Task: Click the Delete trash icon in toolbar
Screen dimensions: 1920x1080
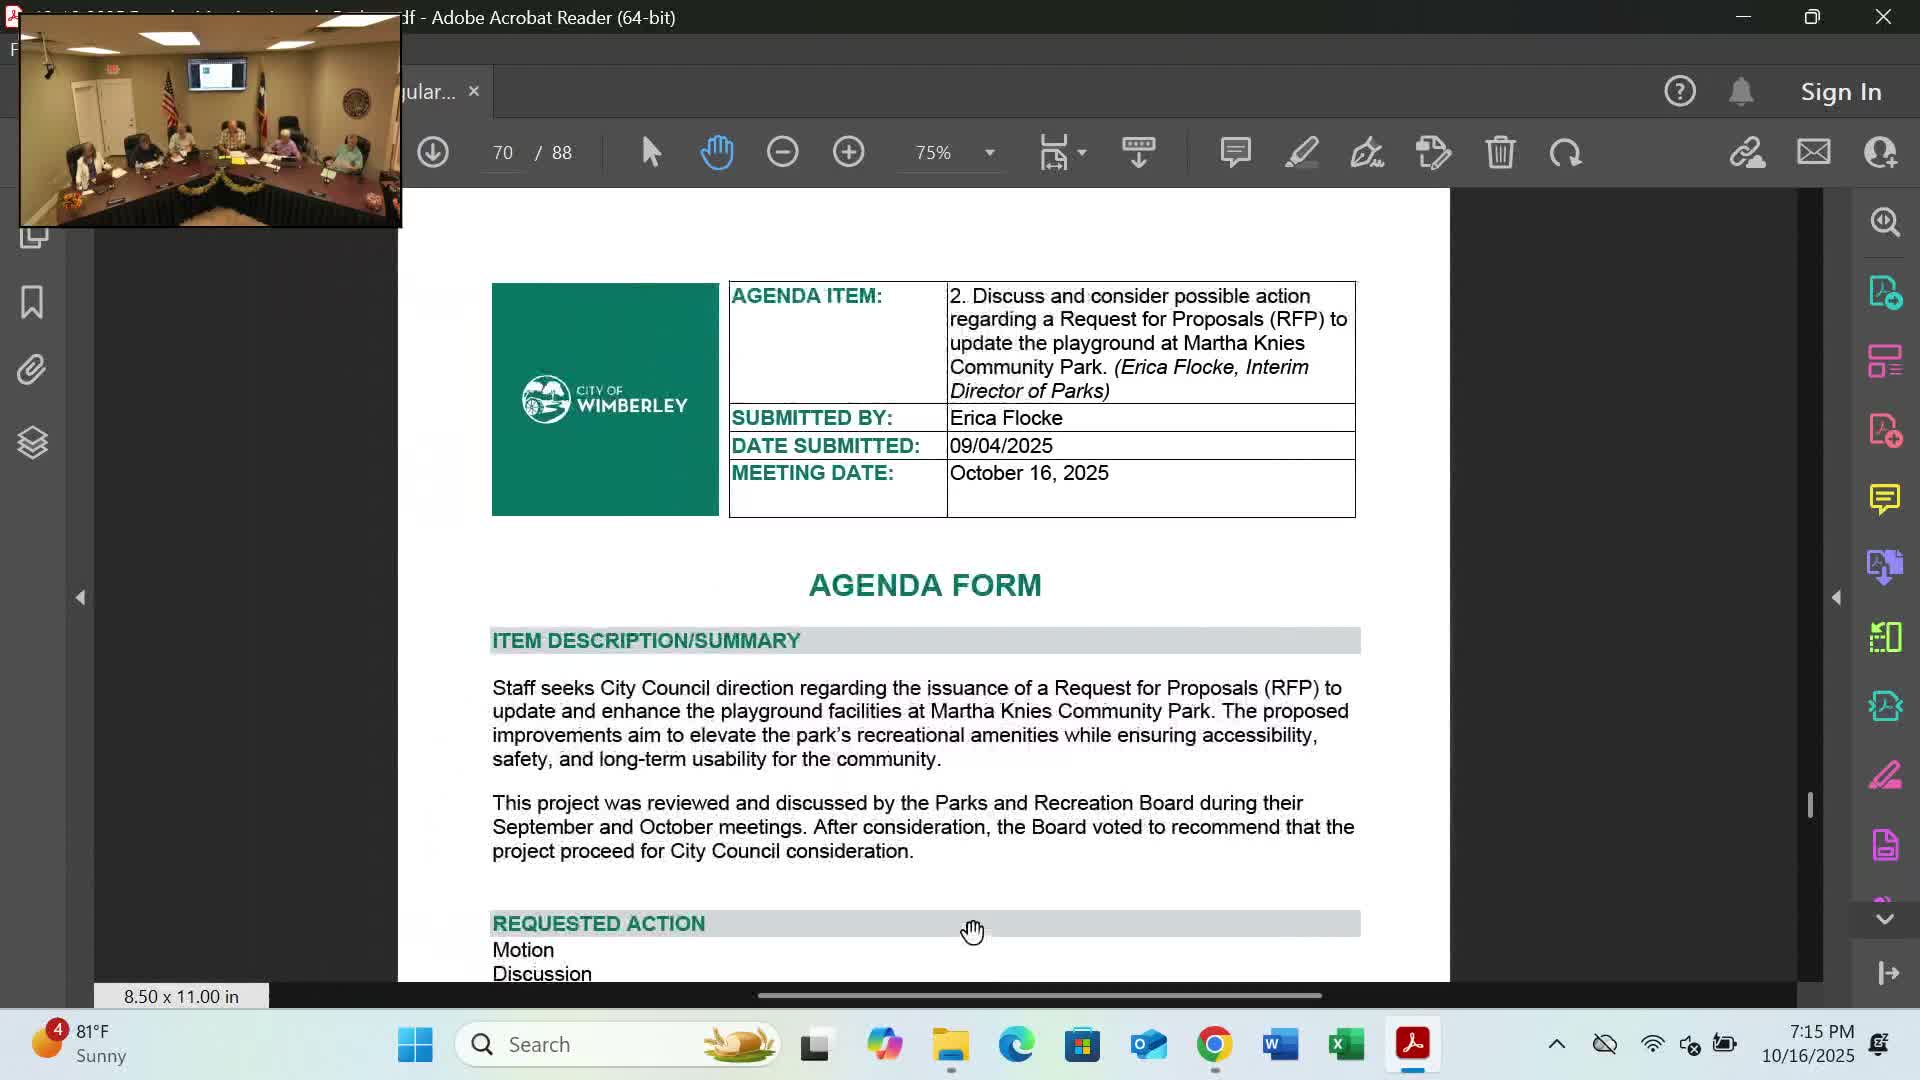Action: click(x=1500, y=152)
